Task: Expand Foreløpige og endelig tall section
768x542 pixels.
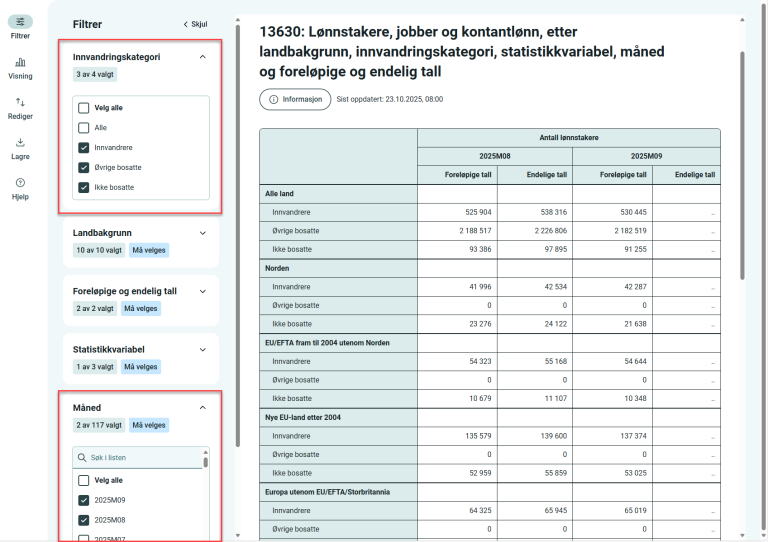Action: 203,292
